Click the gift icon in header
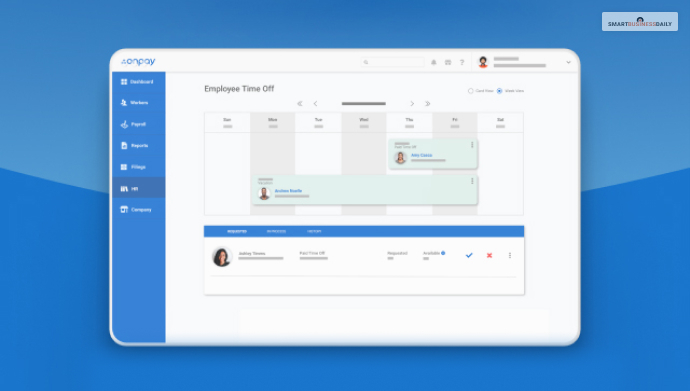Viewport: 690px width, 391px height. [x=448, y=62]
